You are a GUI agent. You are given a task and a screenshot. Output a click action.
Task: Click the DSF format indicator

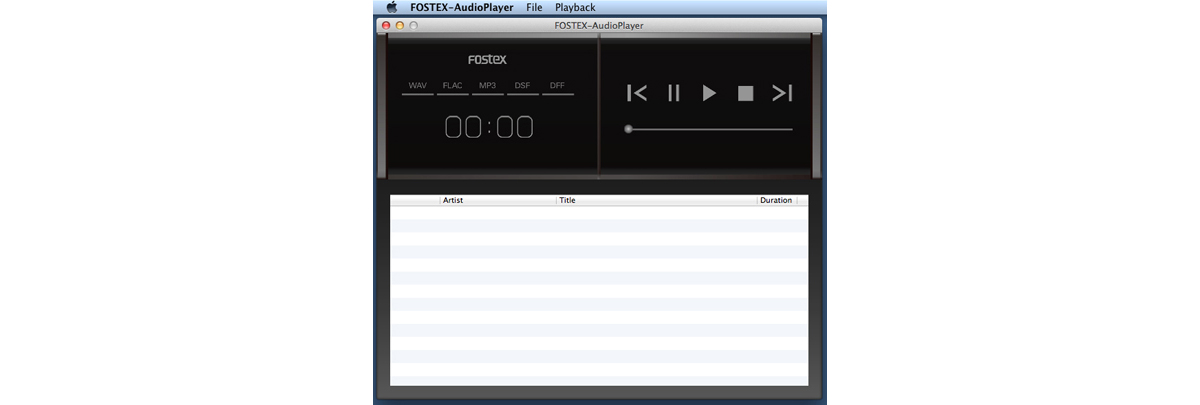pos(523,86)
